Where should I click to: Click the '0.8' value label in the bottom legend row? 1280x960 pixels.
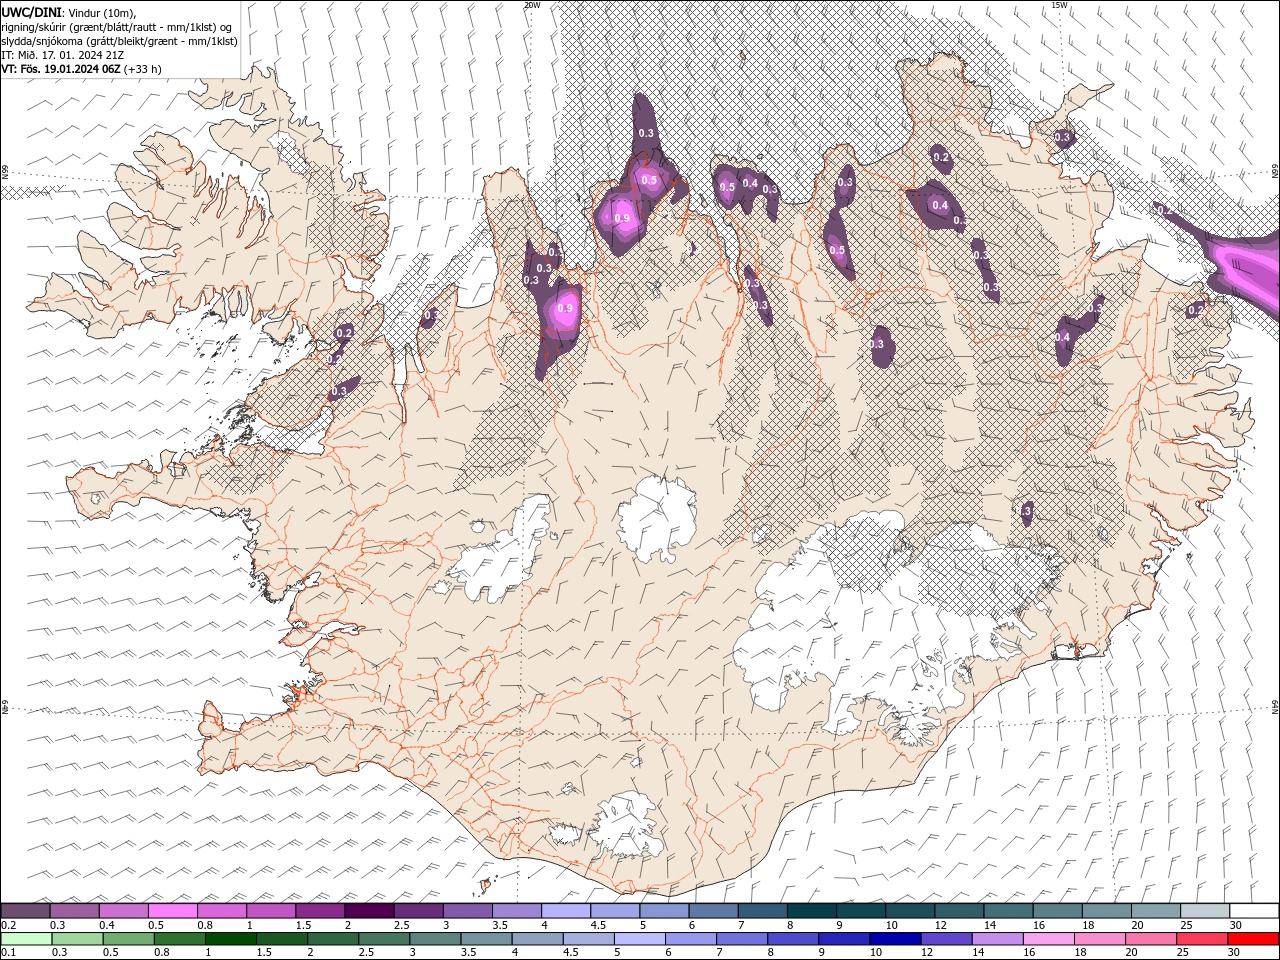click(162, 953)
